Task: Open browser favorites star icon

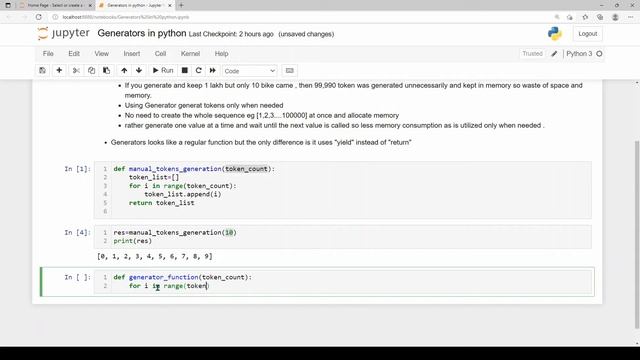Action: [x=585, y=17]
